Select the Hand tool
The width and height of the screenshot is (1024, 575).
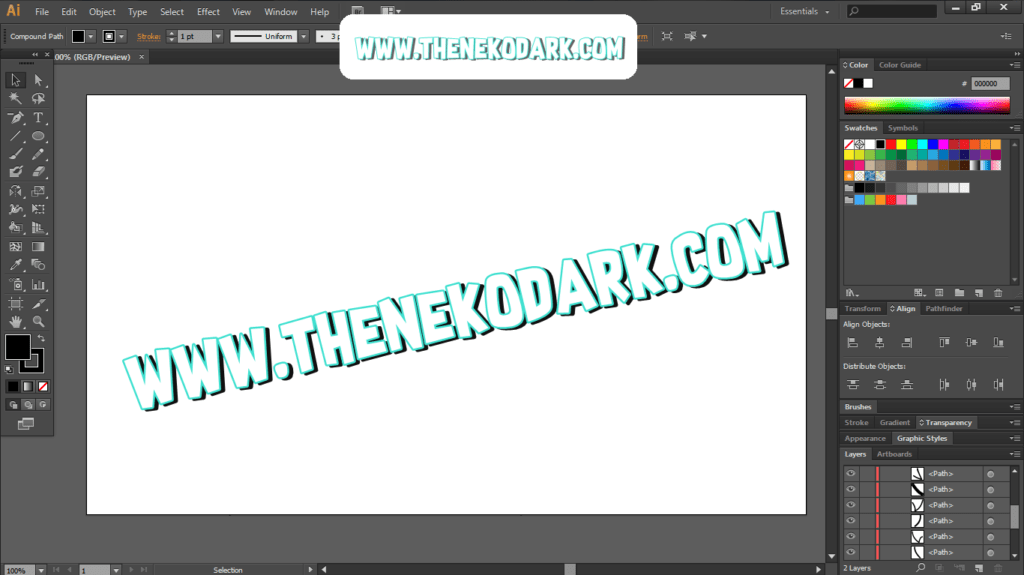[16, 321]
